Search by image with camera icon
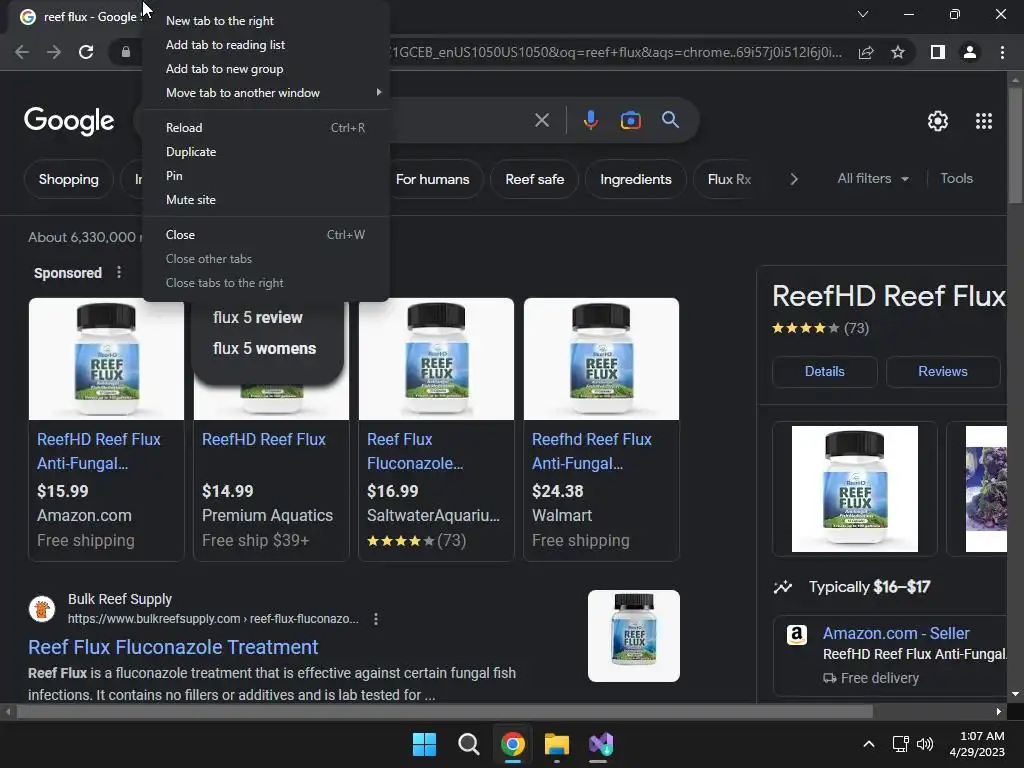1024x768 pixels. pos(630,120)
